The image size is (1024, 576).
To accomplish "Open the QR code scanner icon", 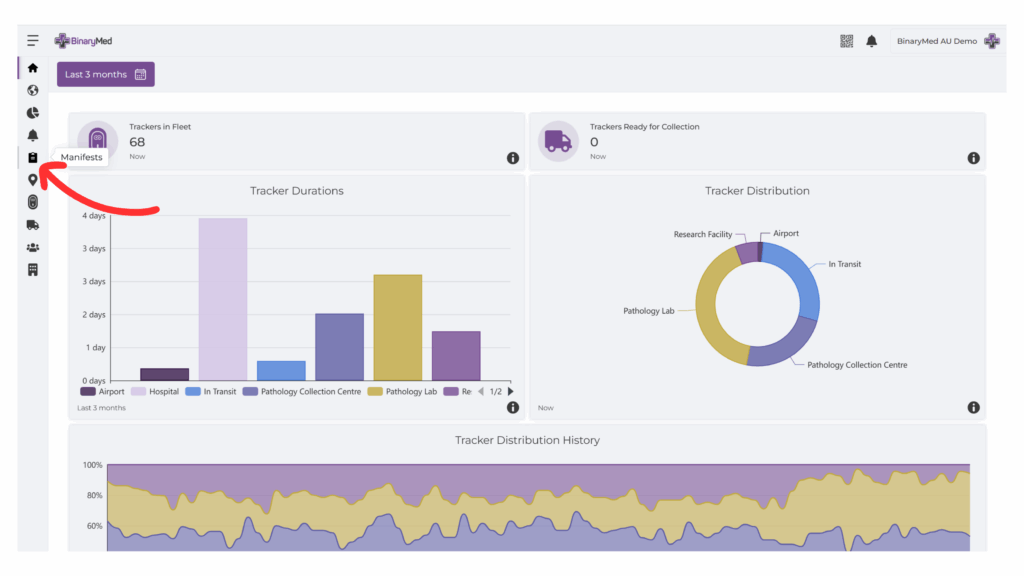I will [x=847, y=41].
